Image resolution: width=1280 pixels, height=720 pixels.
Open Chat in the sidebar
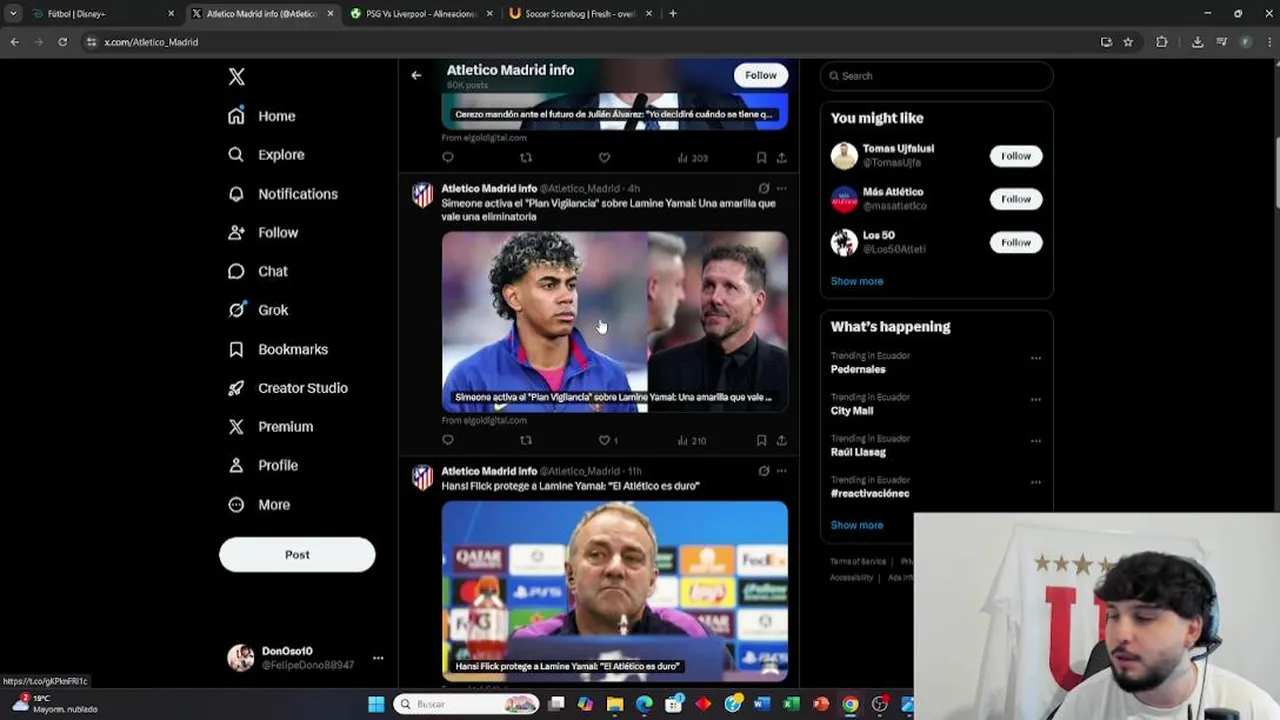258,271
